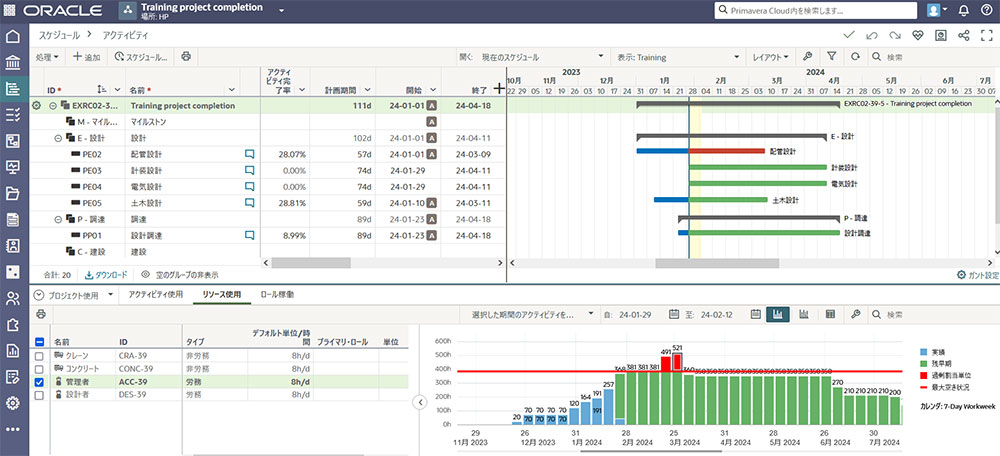Image resolution: width=1000 pixels, height=456 pixels.
Task: Toggle the select-all resources checkbox
Action: coord(39,342)
